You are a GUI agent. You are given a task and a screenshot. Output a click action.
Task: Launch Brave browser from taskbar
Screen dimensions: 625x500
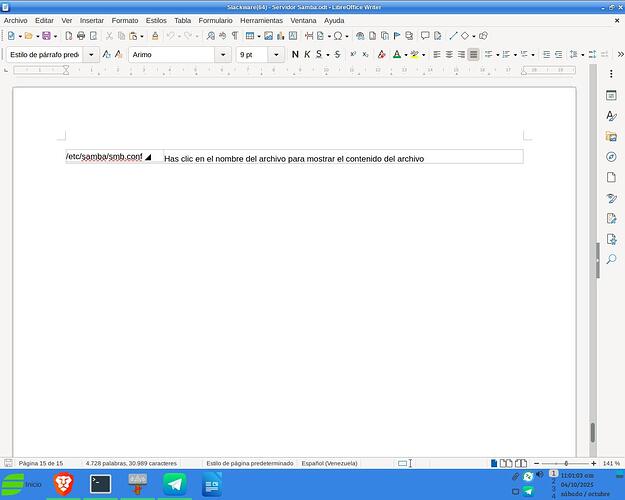click(x=64, y=484)
